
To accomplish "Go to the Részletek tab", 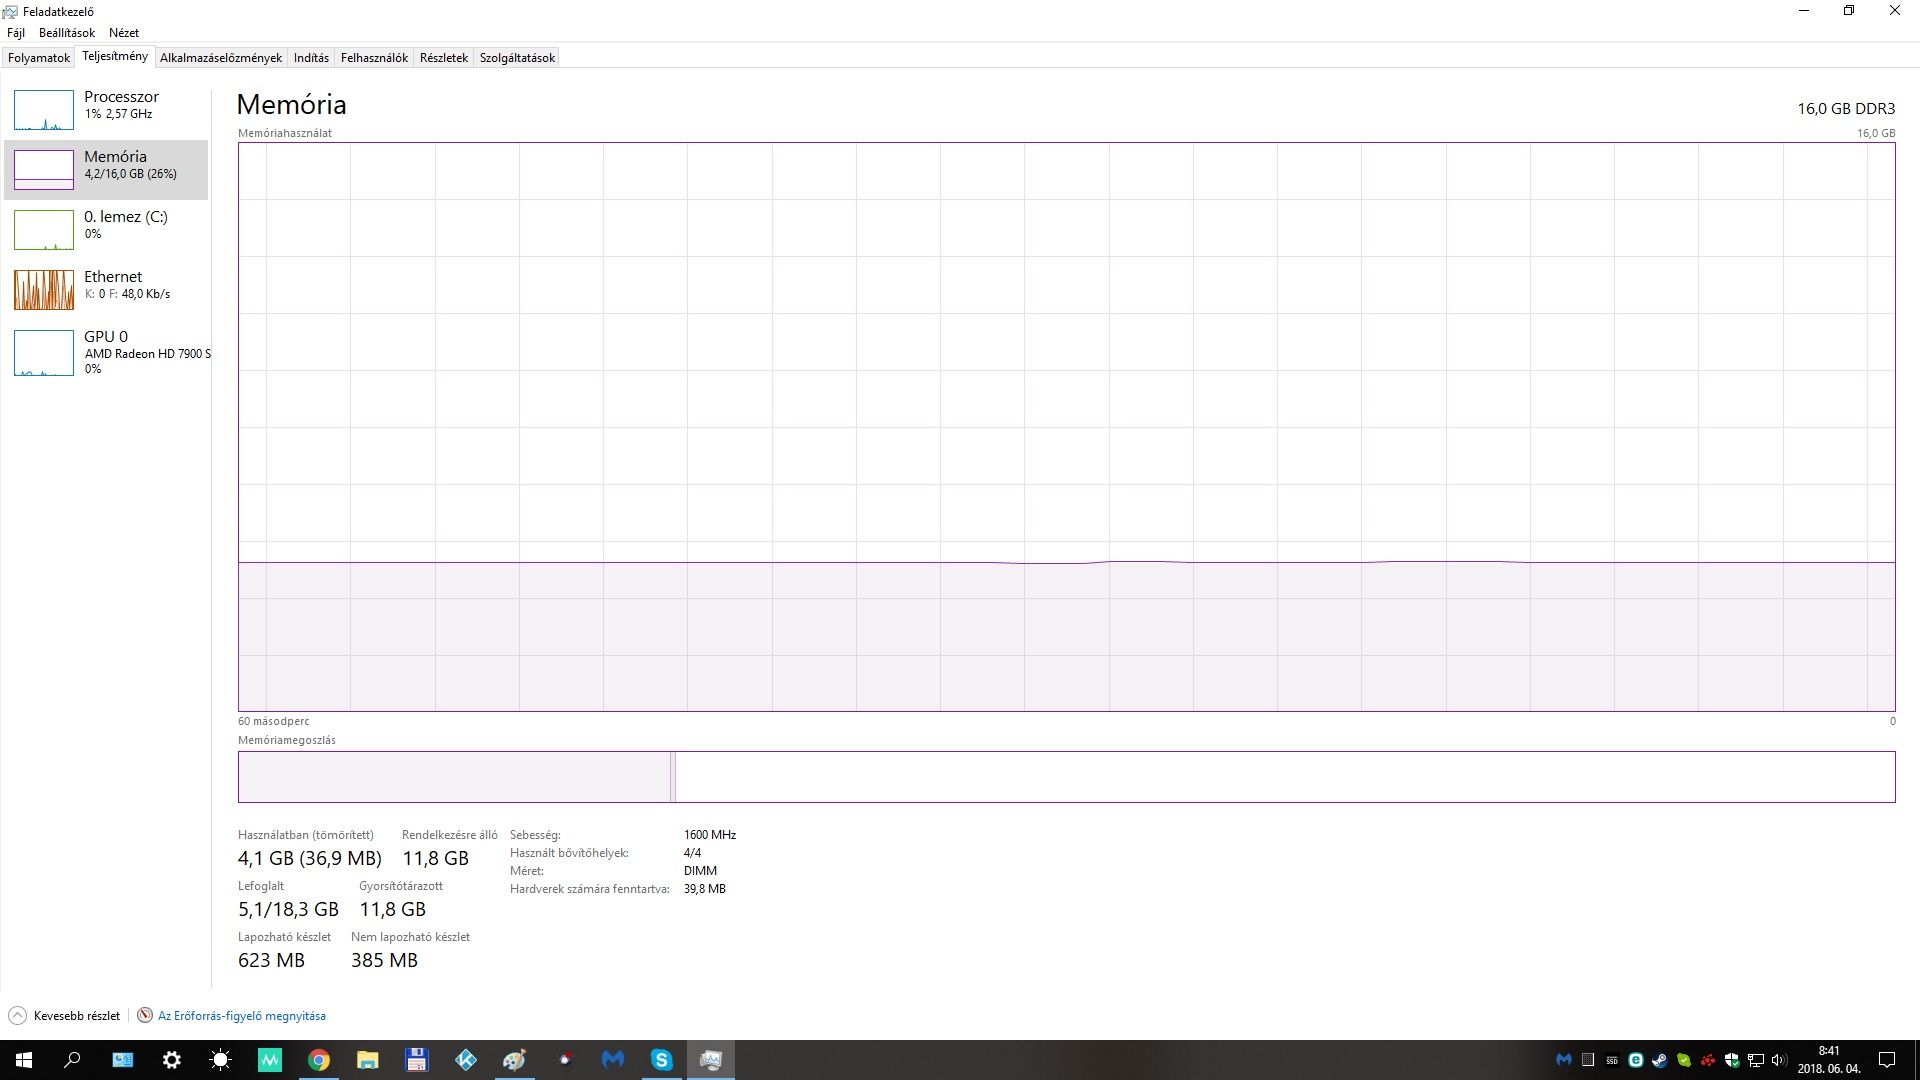I will coord(443,58).
